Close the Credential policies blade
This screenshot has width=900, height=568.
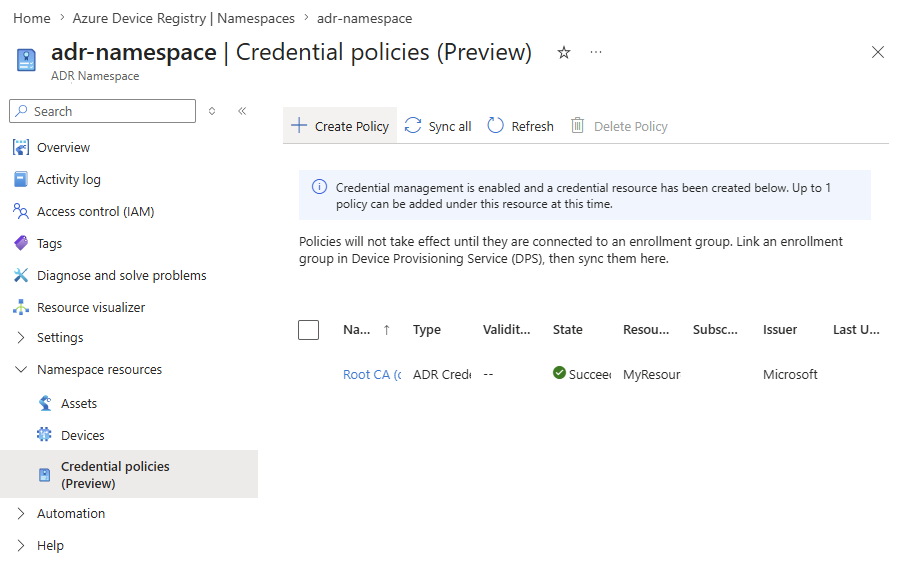coord(878,52)
